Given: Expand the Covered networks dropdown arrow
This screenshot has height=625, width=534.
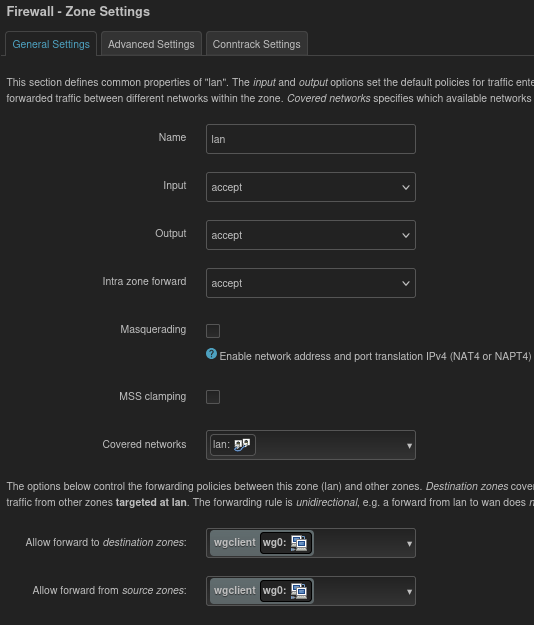Looking at the screenshot, I should [x=409, y=446].
